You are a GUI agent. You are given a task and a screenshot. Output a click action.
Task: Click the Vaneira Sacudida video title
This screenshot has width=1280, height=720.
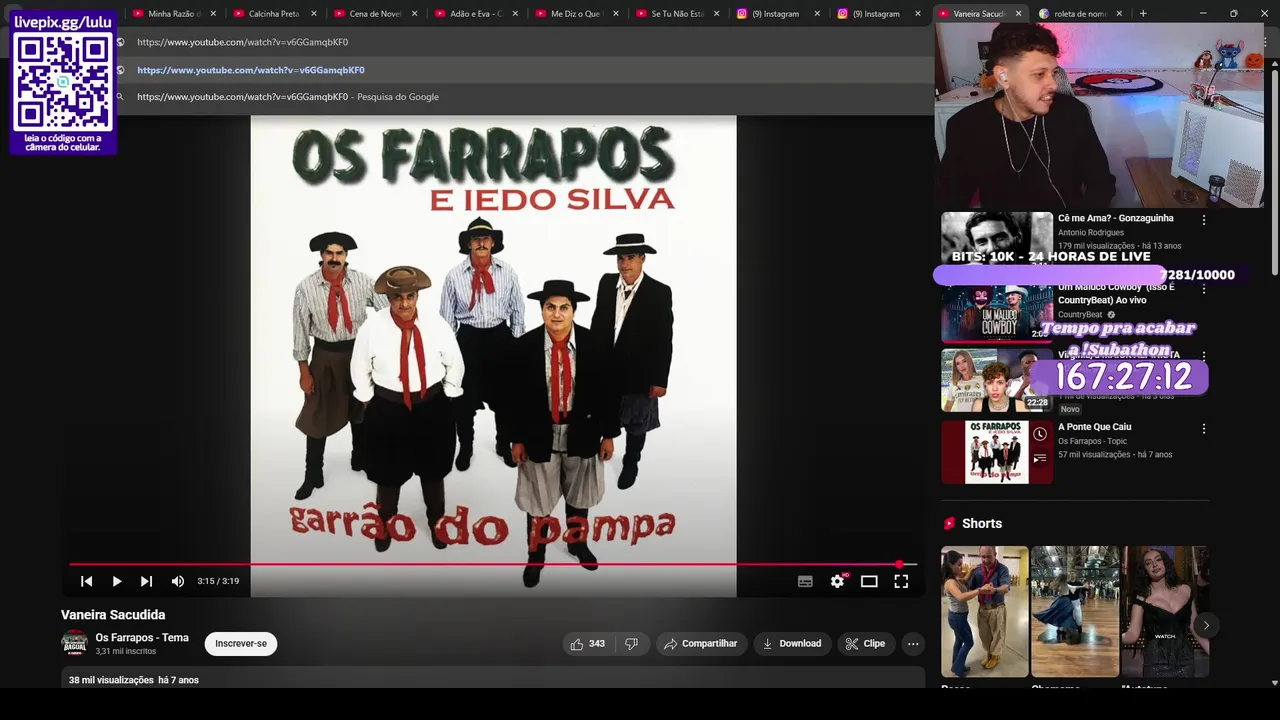point(113,615)
